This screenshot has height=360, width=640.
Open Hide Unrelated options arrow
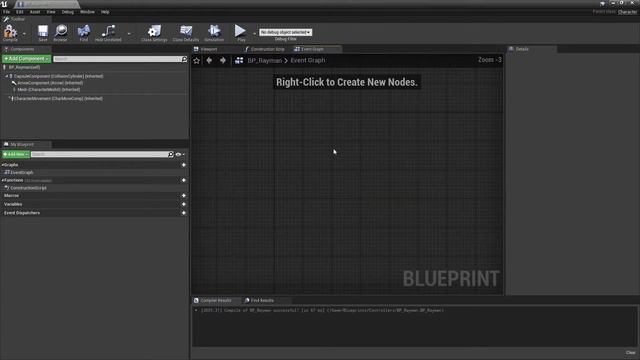click(129, 33)
